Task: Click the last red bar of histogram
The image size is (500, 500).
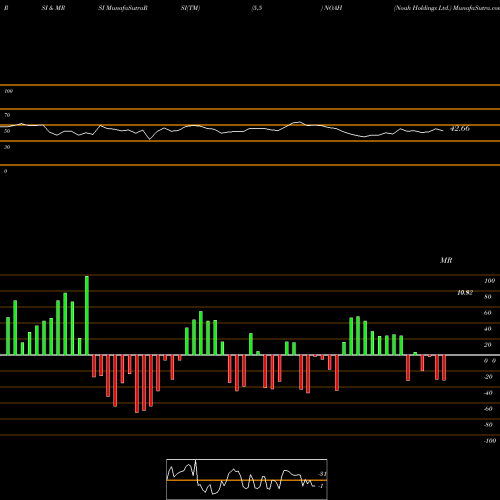Action: tap(444, 368)
